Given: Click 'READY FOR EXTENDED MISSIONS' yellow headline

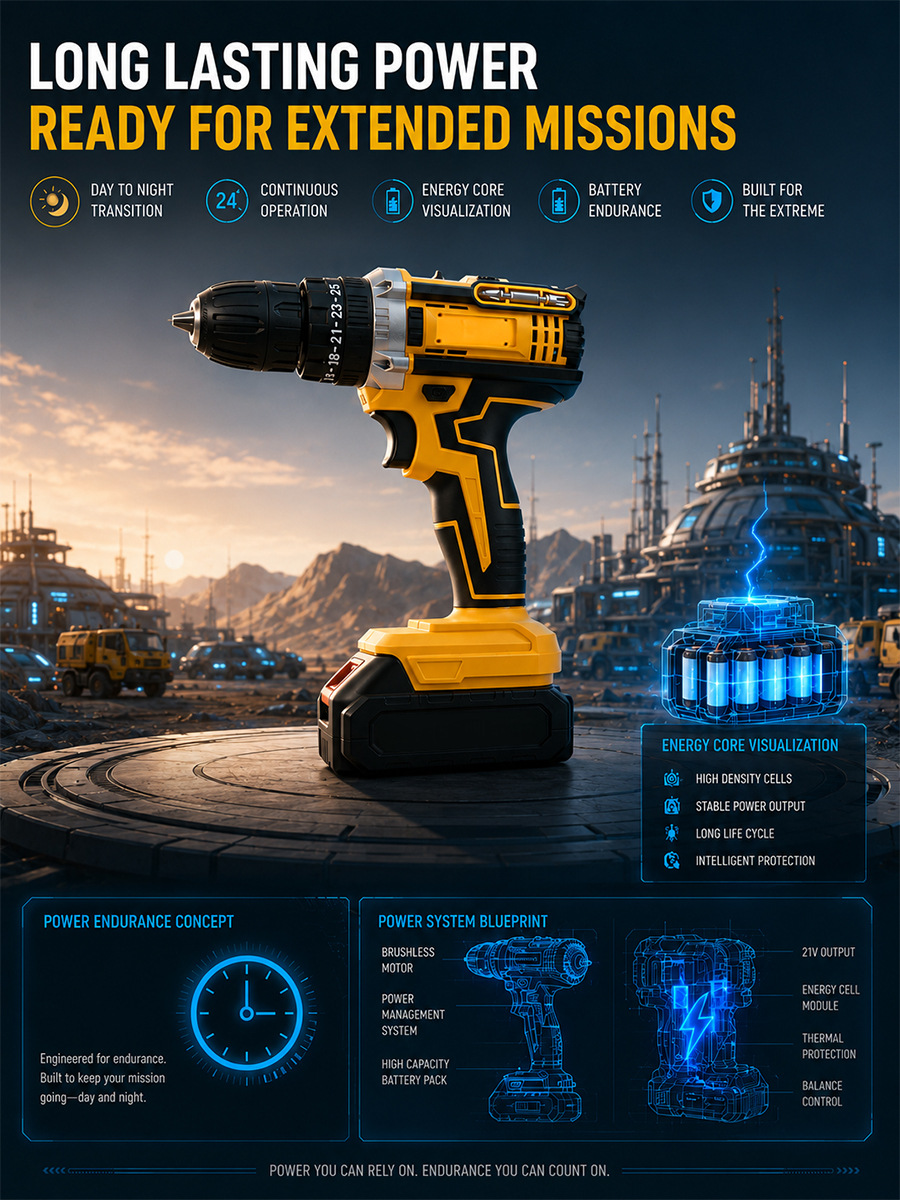Looking at the screenshot, I should (x=382, y=127).
